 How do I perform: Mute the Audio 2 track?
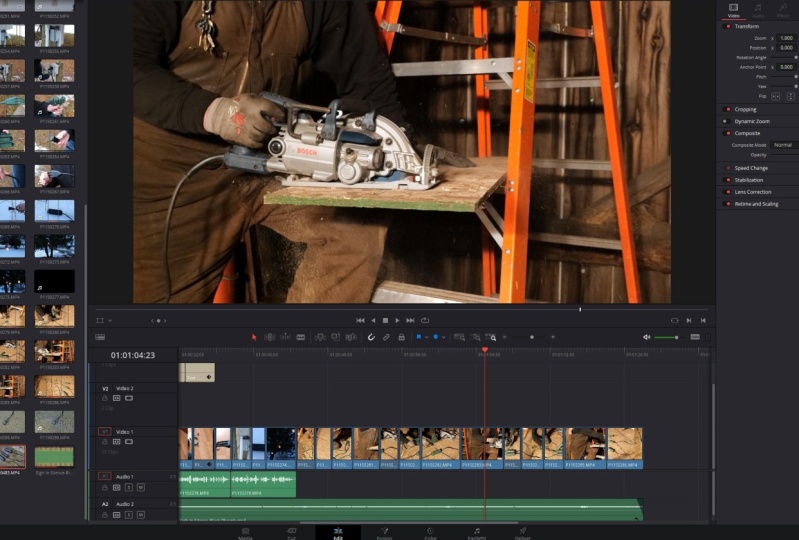pyautogui.click(x=141, y=515)
